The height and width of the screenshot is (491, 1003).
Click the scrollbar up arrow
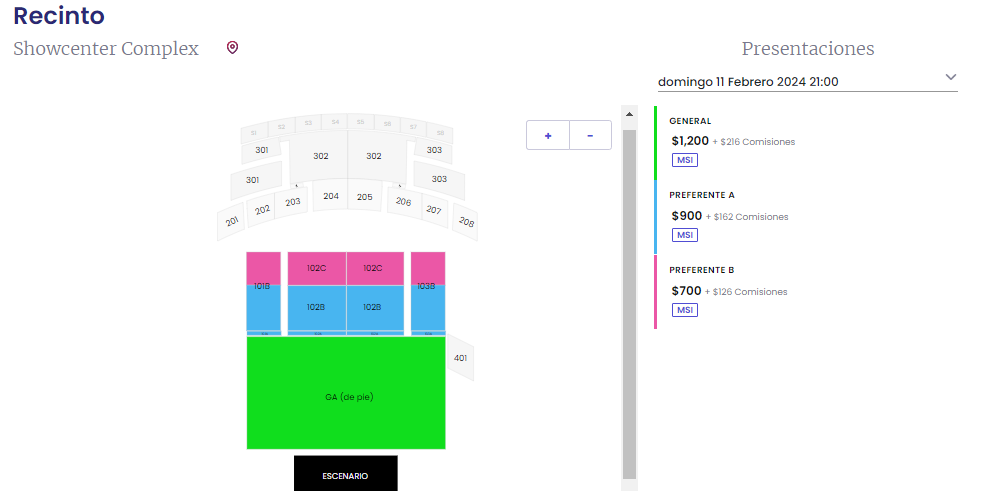[x=629, y=114]
